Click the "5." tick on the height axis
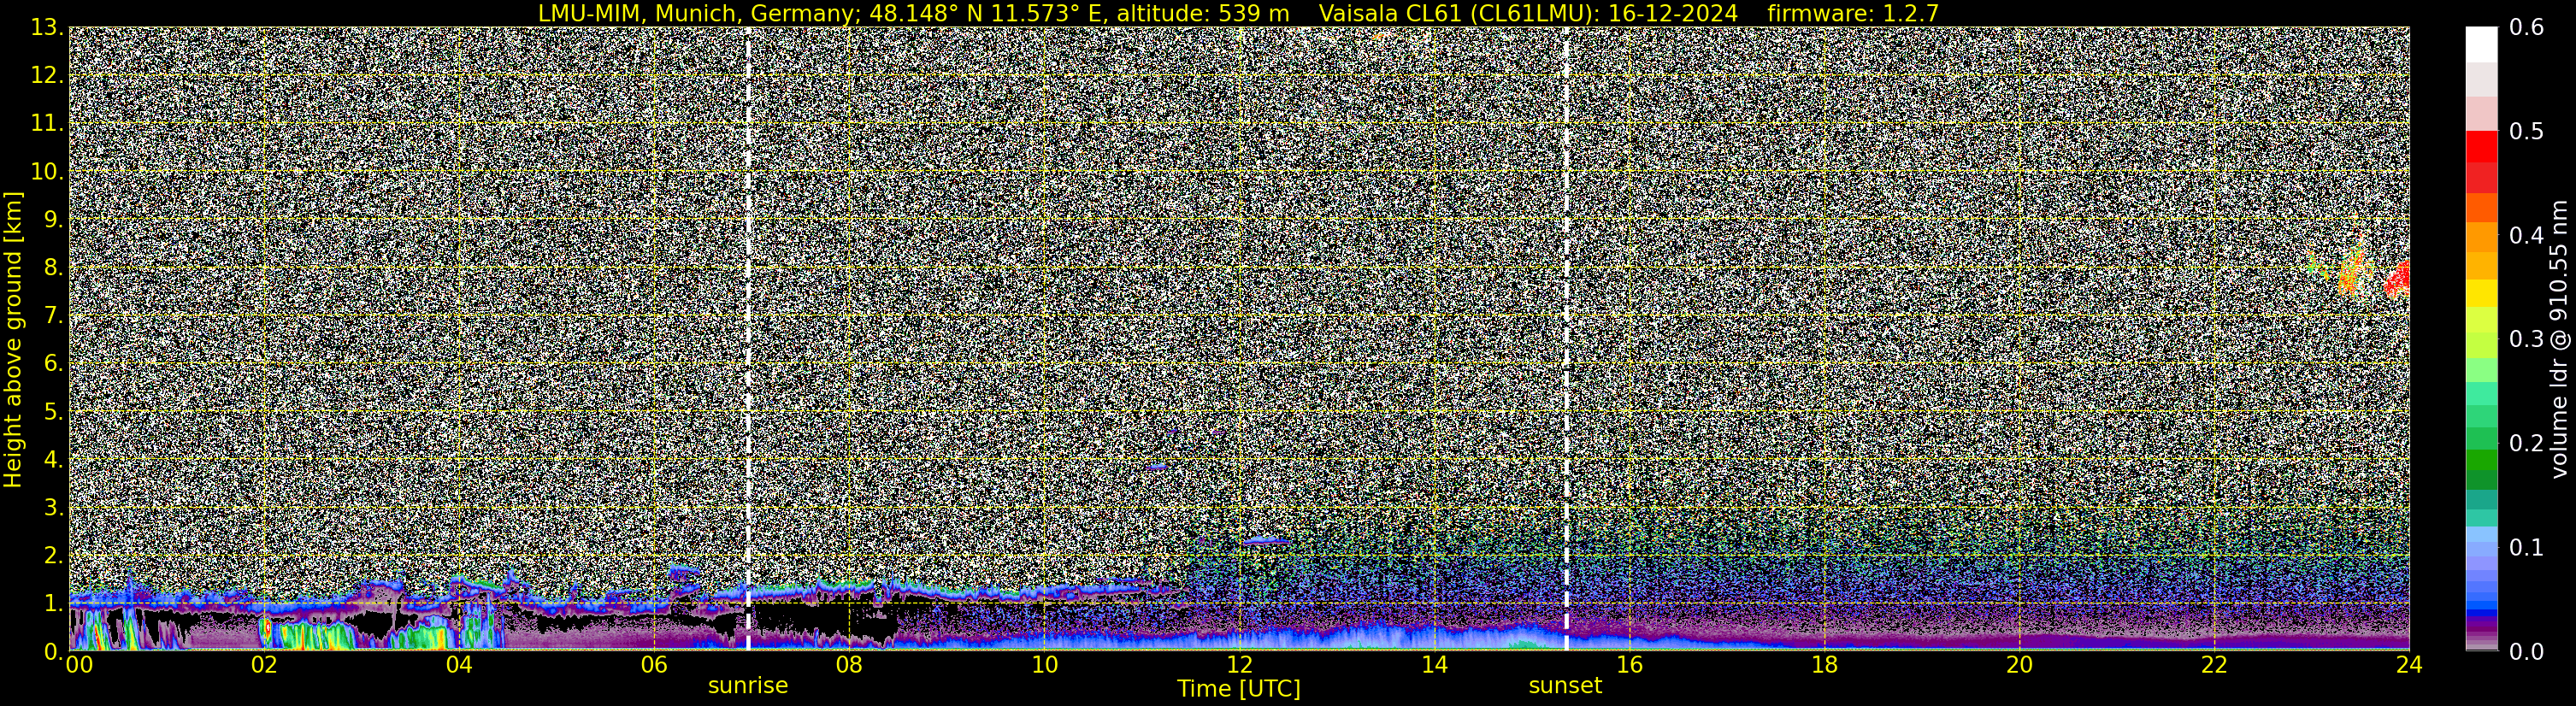 [53, 411]
